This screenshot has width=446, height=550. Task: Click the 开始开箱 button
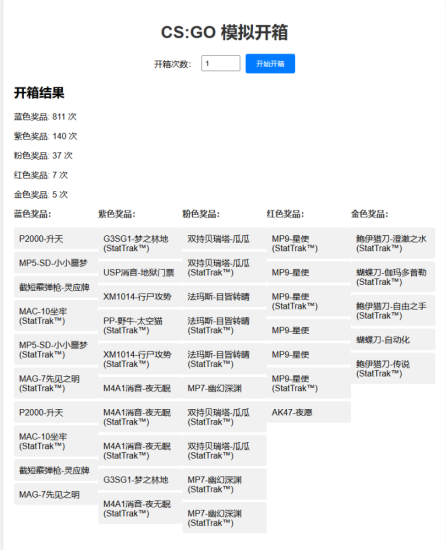(x=270, y=63)
